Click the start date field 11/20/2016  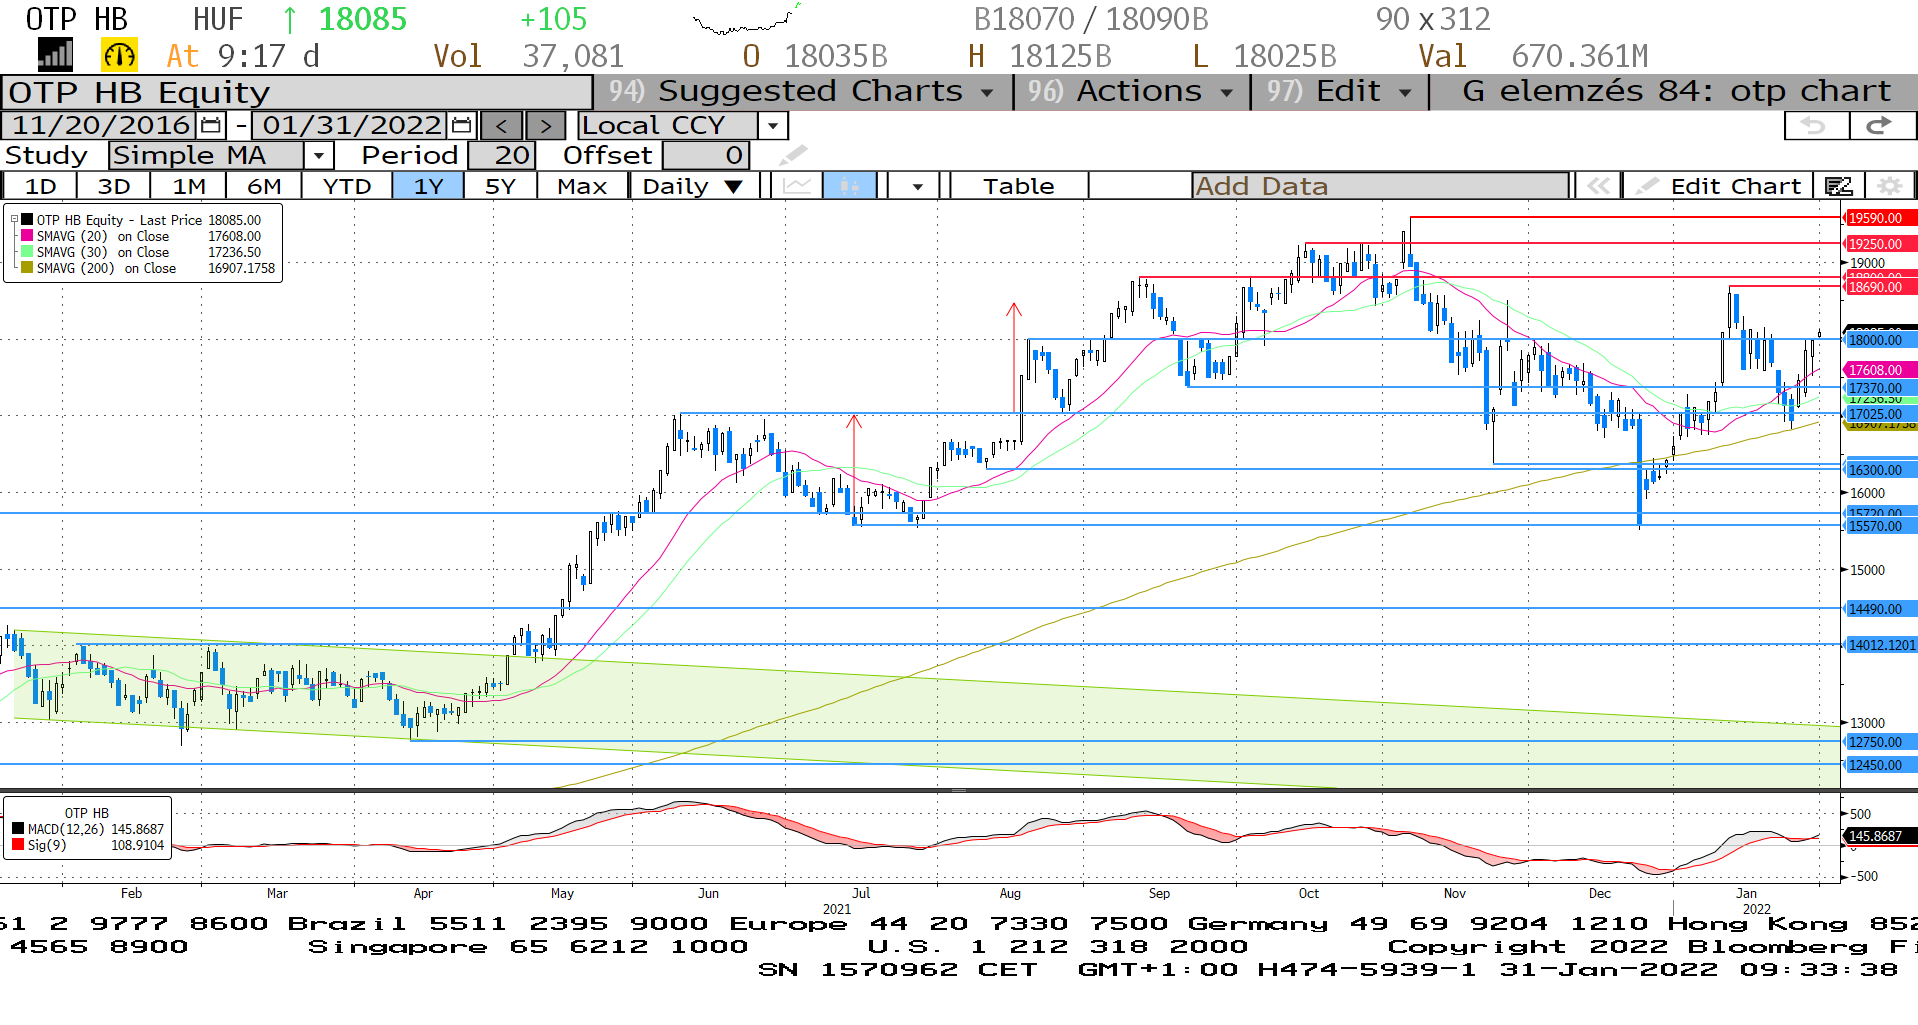click(x=101, y=125)
